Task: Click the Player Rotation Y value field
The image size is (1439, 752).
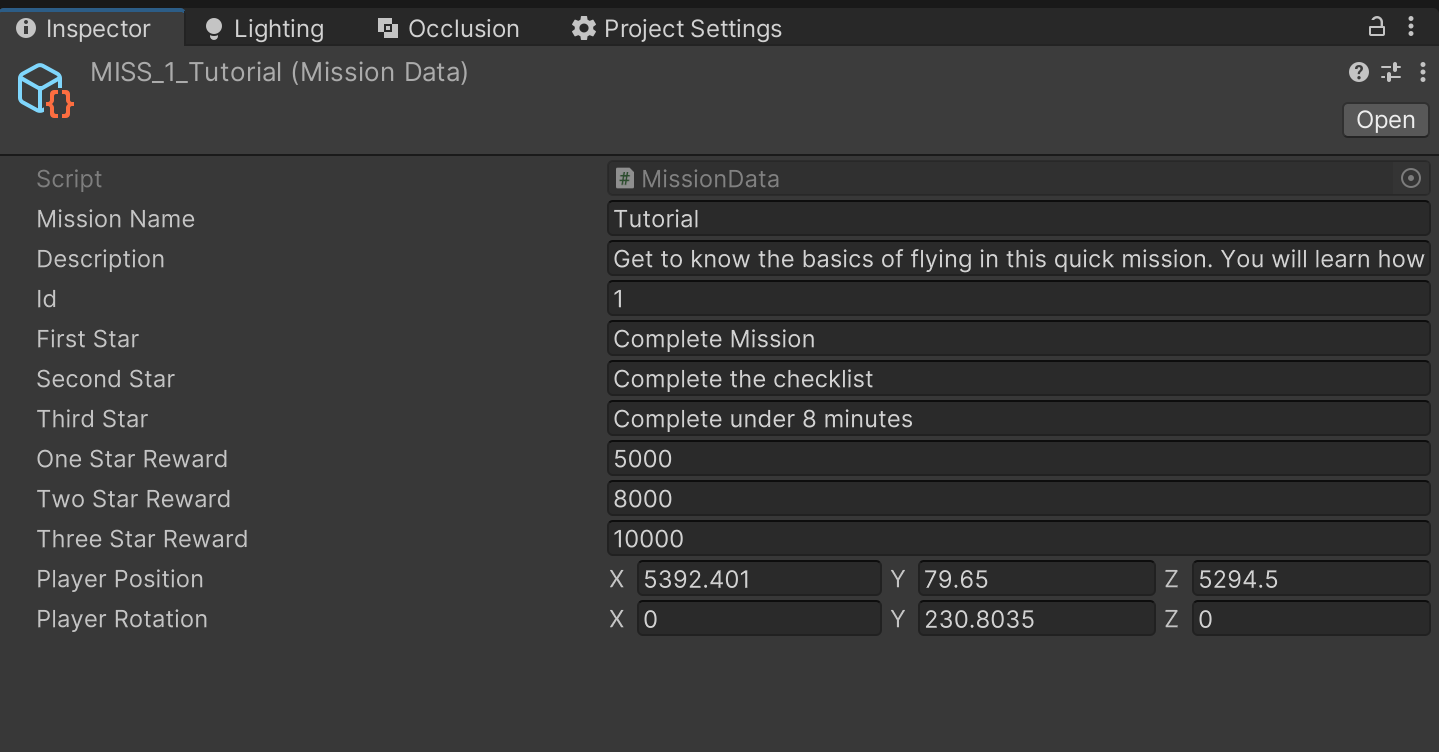Action: 1036,619
